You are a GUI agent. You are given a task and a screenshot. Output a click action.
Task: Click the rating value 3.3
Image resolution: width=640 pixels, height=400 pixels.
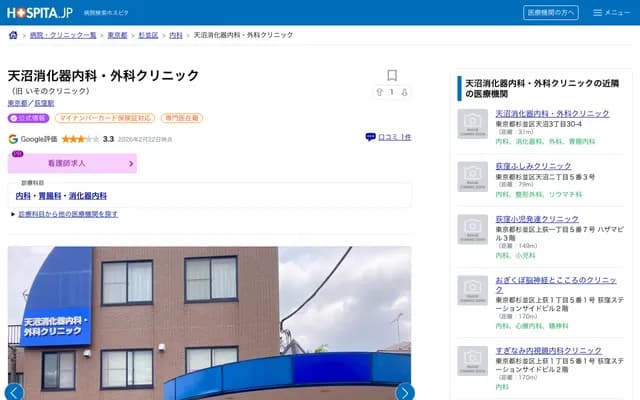(108, 139)
